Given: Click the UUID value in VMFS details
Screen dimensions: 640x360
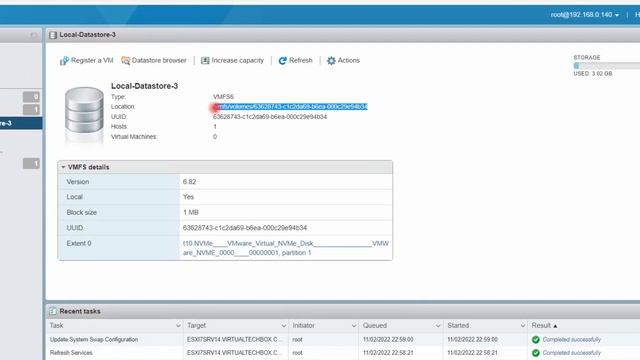Looking at the screenshot, I should click(x=245, y=228).
